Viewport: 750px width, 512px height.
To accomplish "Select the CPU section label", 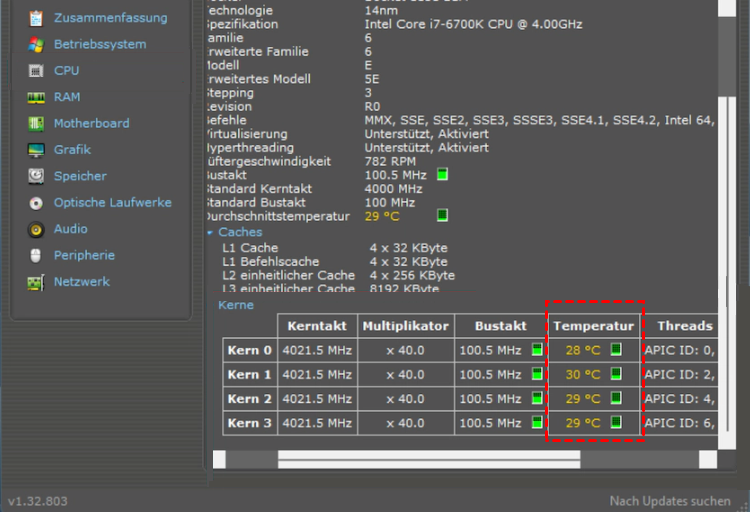I will [x=66, y=71].
